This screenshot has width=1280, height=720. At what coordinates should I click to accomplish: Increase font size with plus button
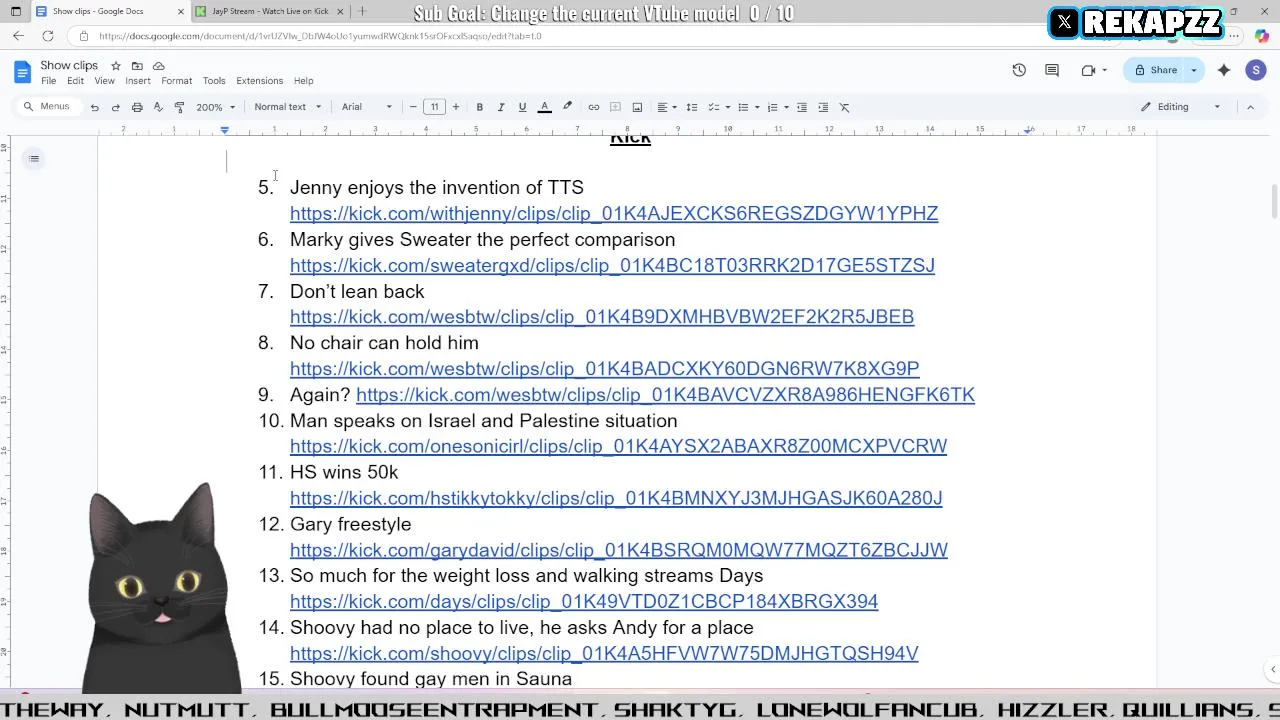tap(456, 107)
